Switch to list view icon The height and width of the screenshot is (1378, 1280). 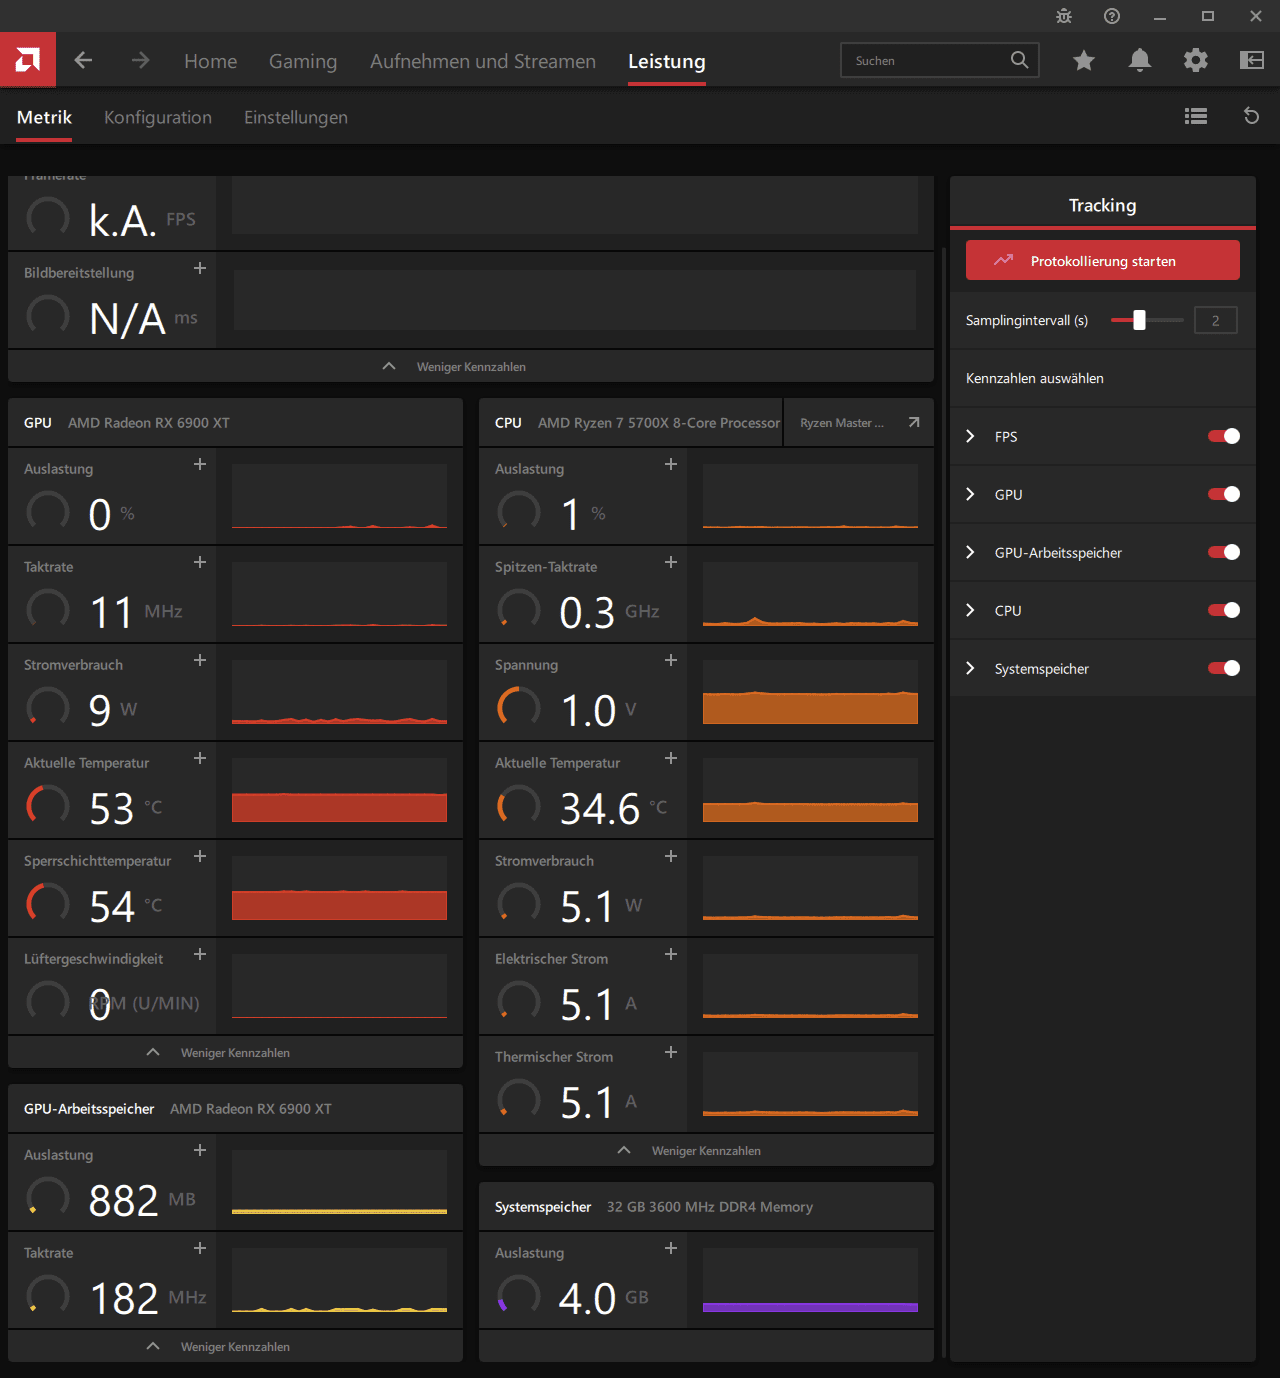coord(1196,116)
